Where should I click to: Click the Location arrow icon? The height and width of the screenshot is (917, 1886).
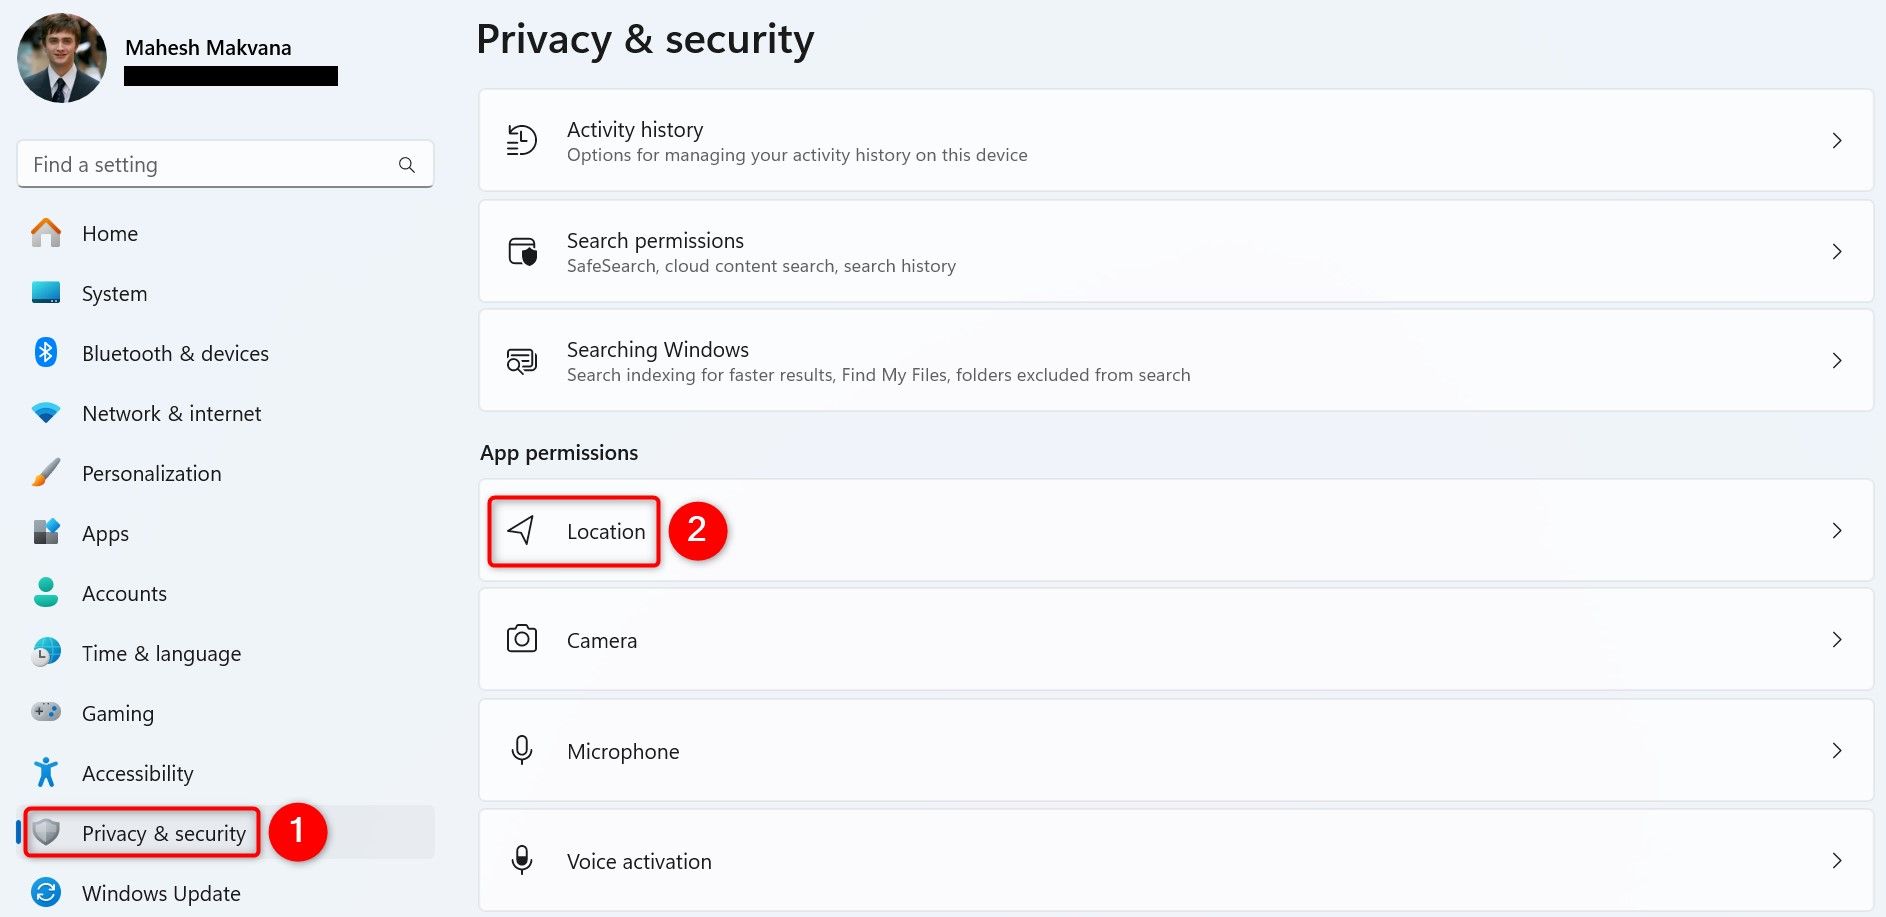(x=521, y=531)
